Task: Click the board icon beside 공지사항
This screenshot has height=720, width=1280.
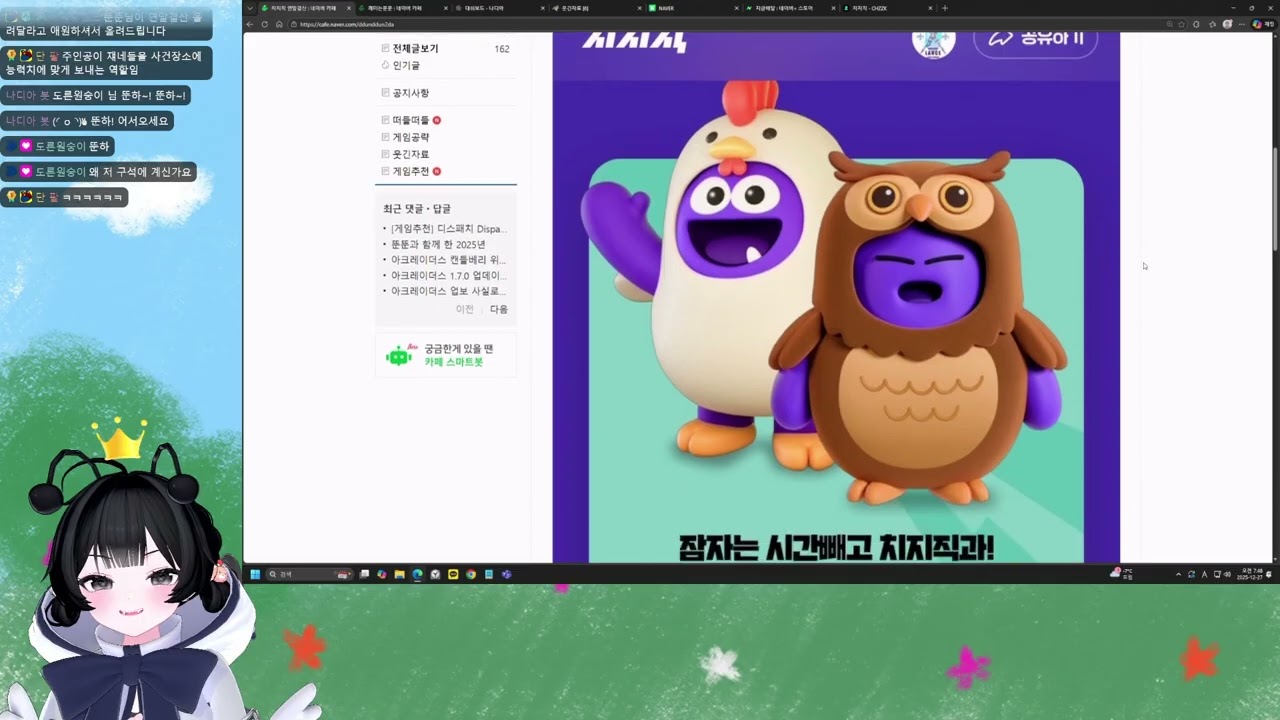Action: point(385,93)
